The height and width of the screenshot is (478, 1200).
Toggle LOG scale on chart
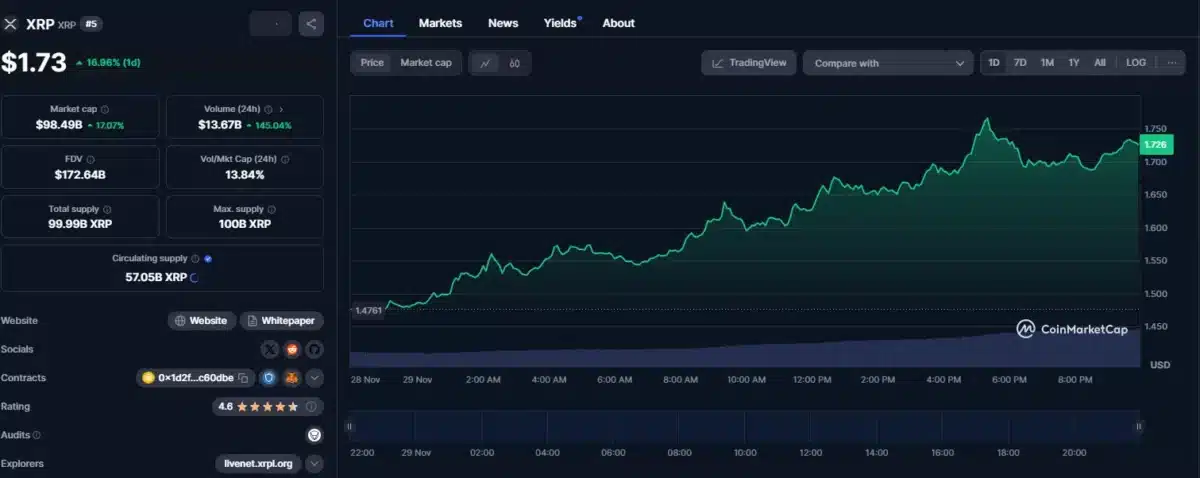tap(1136, 63)
